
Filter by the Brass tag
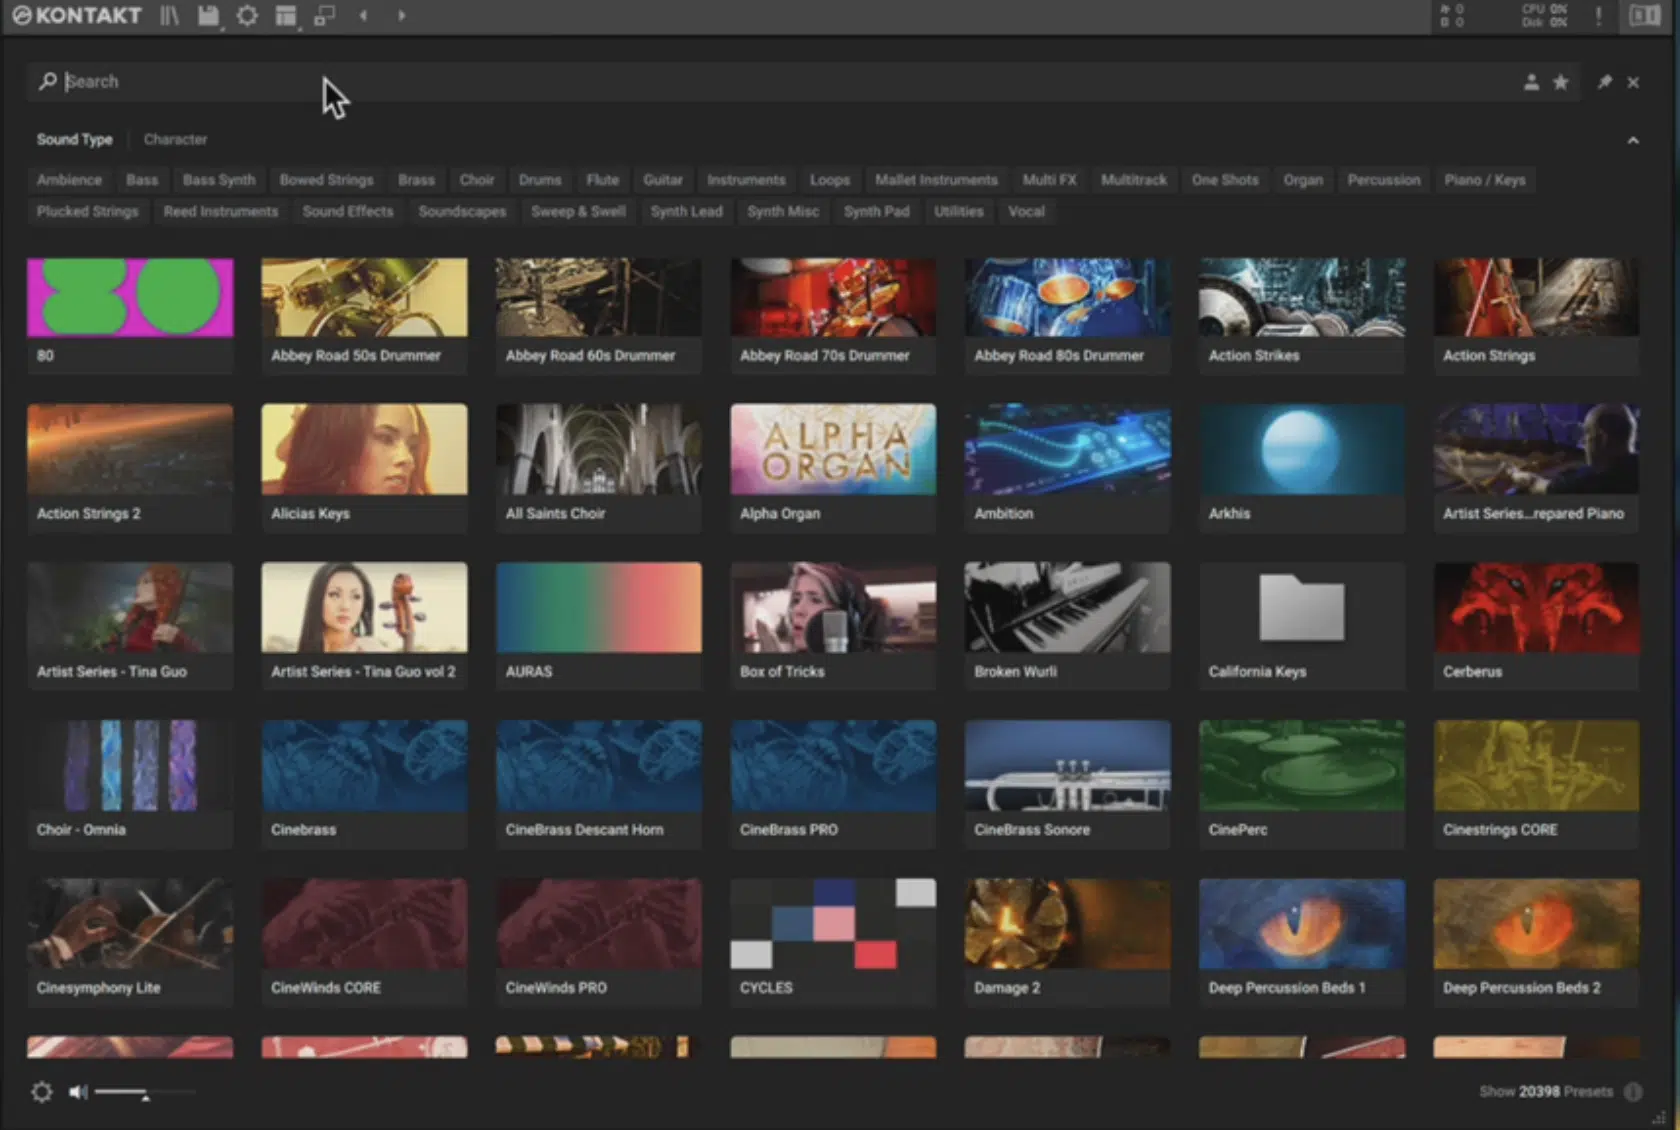coord(416,180)
